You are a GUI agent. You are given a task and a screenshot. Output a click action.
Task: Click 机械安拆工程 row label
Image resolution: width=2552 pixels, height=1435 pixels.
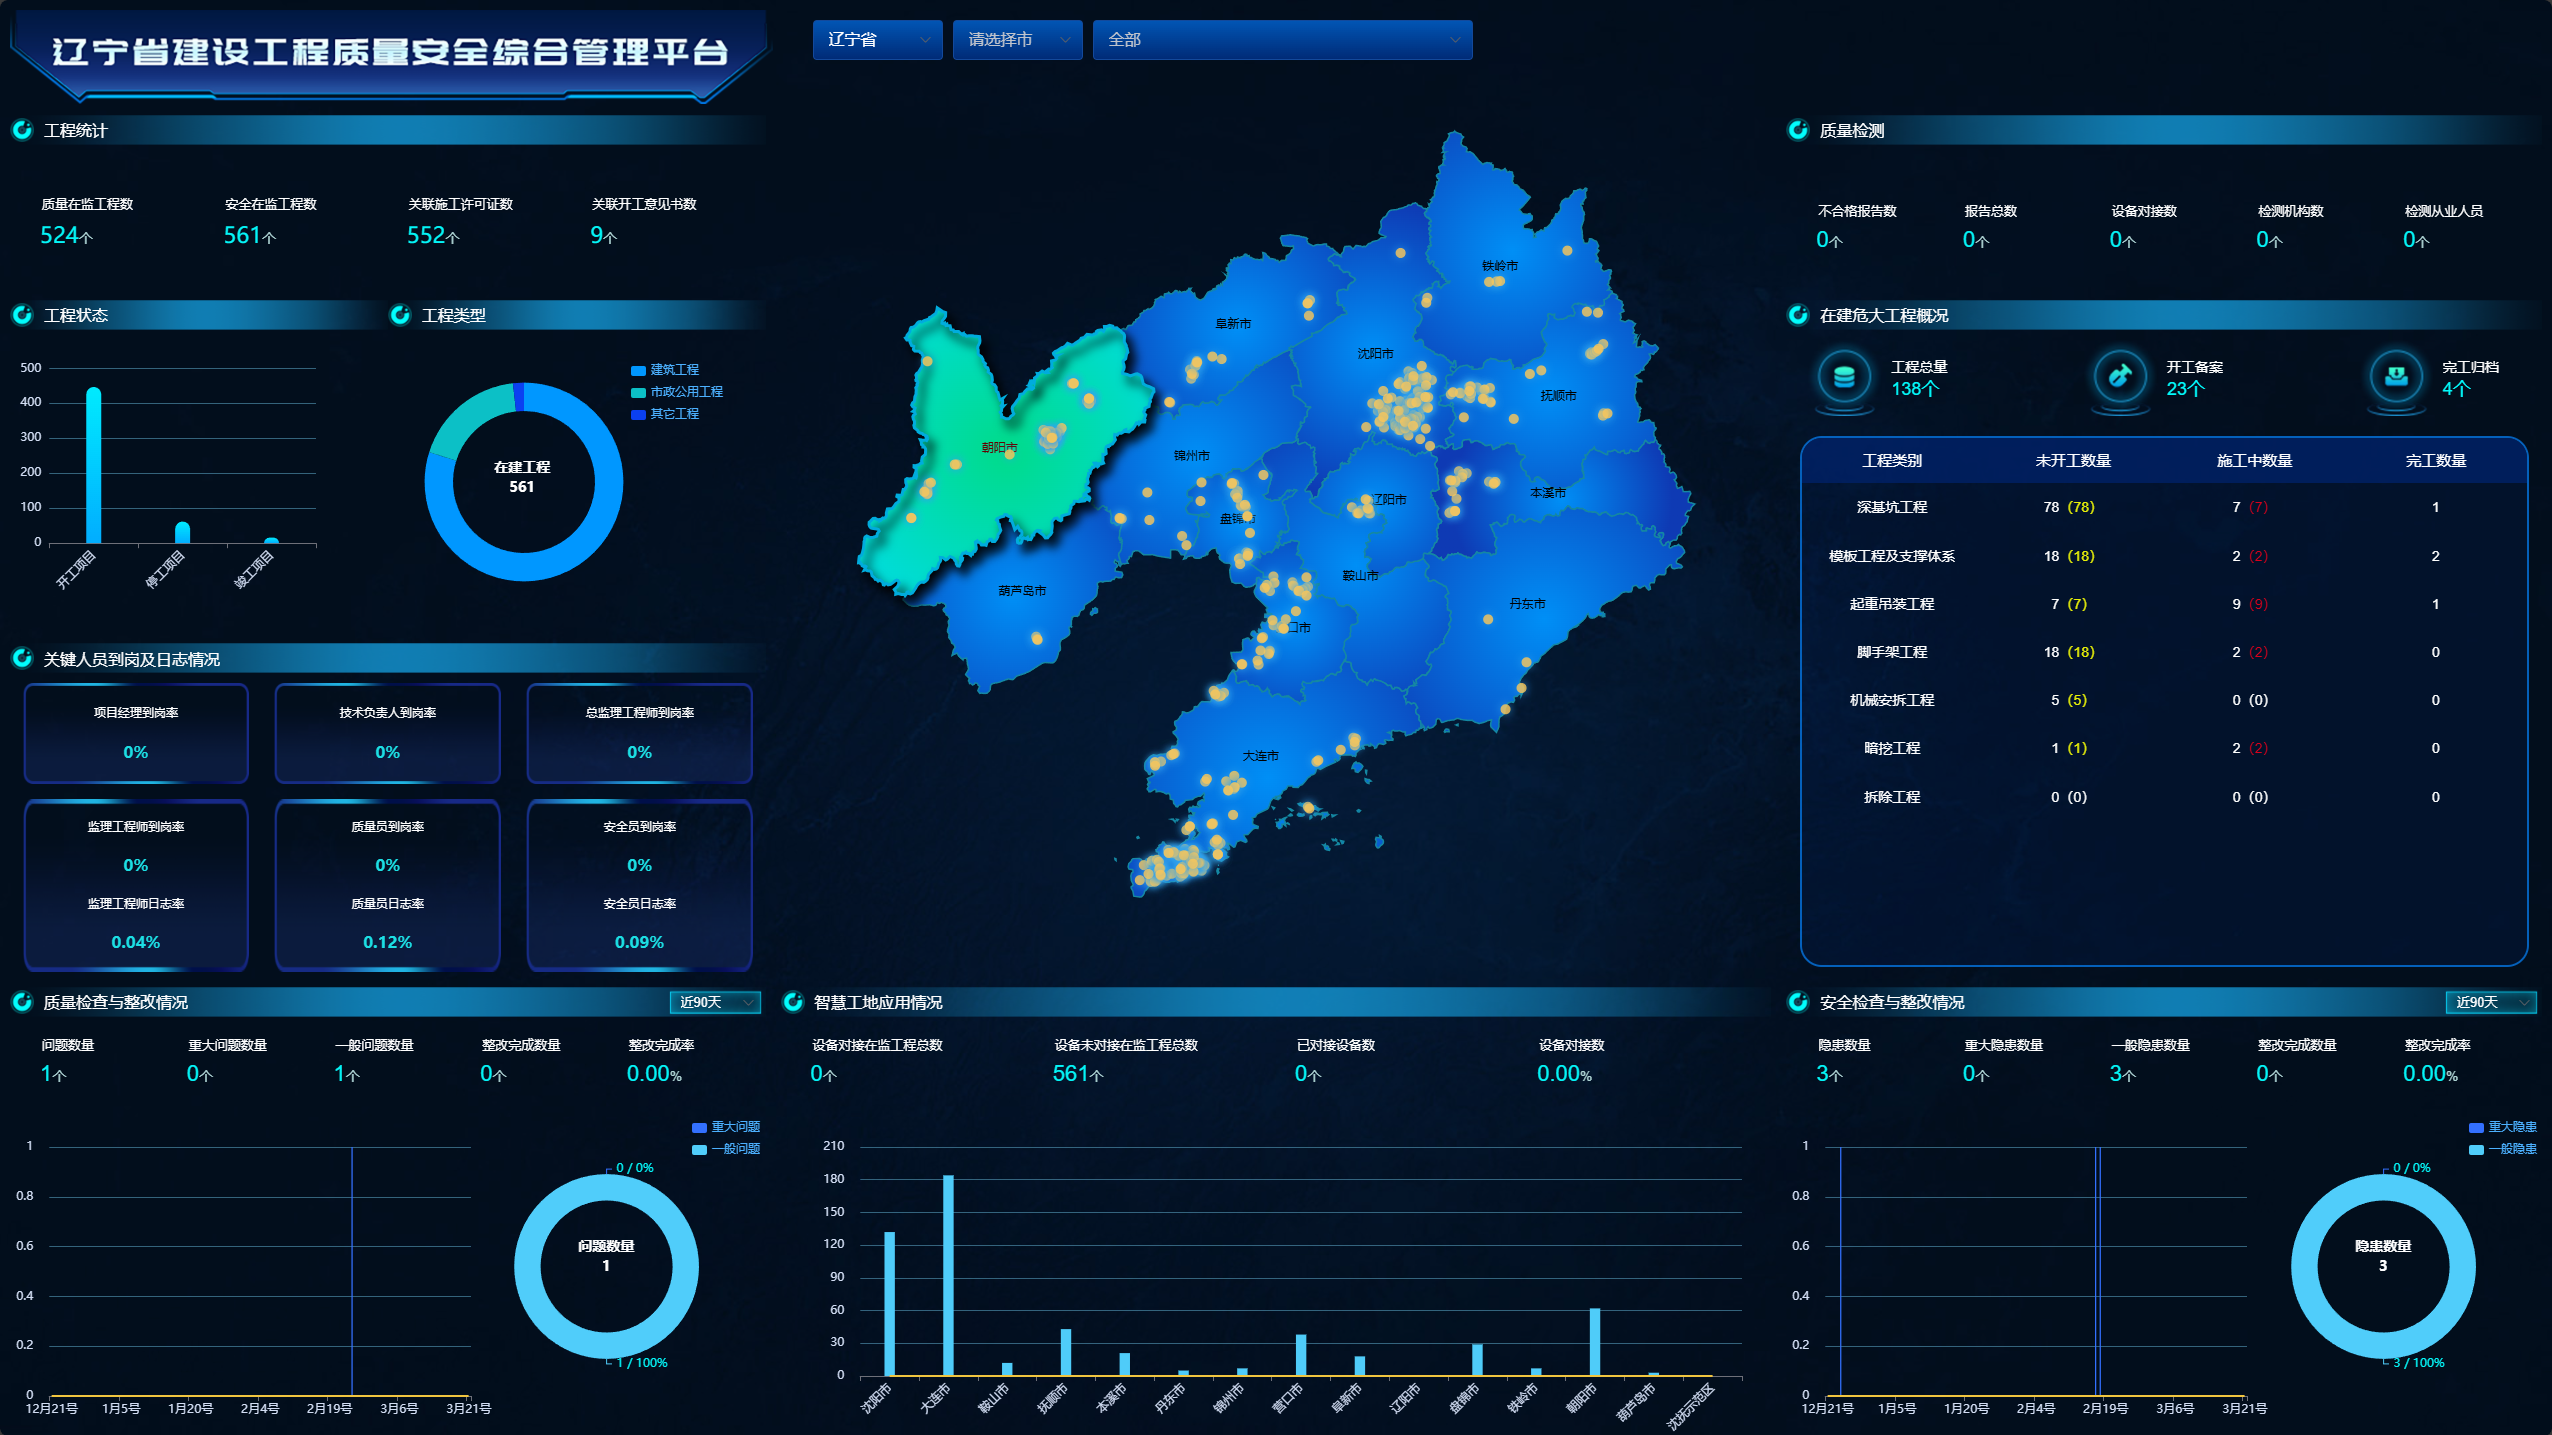pyautogui.click(x=1892, y=700)
